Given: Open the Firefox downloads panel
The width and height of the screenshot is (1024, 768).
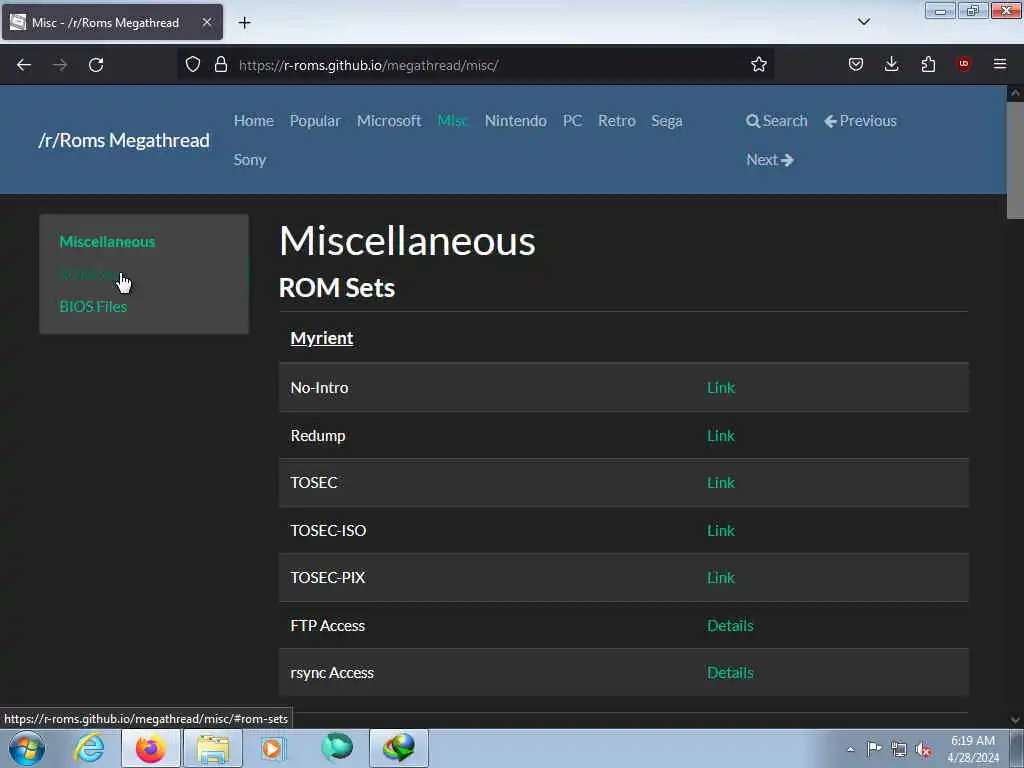Looking at the screenshot, I should [891, 65].
